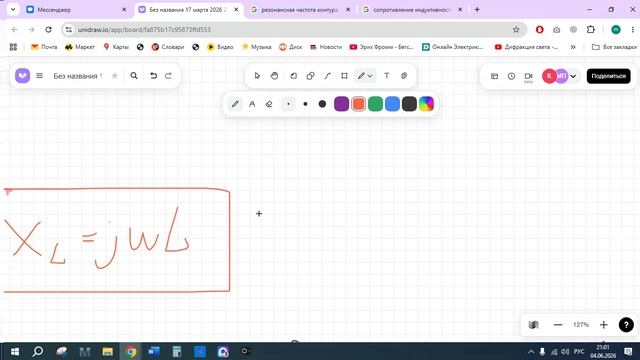This screenshot has height=360, width=640.
Task: Click the 127% zoom level
Action: pos(581,325)
